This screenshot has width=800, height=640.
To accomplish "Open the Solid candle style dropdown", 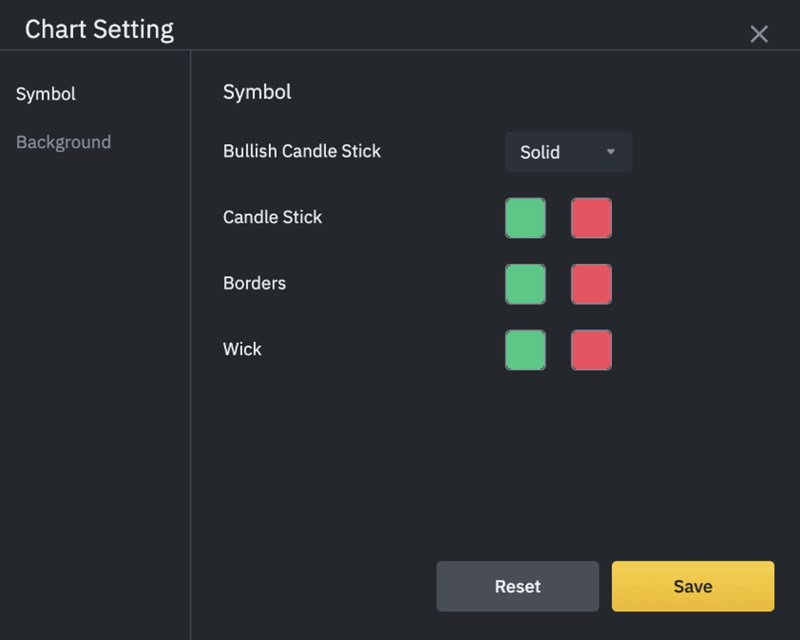I will click(568, 152).
